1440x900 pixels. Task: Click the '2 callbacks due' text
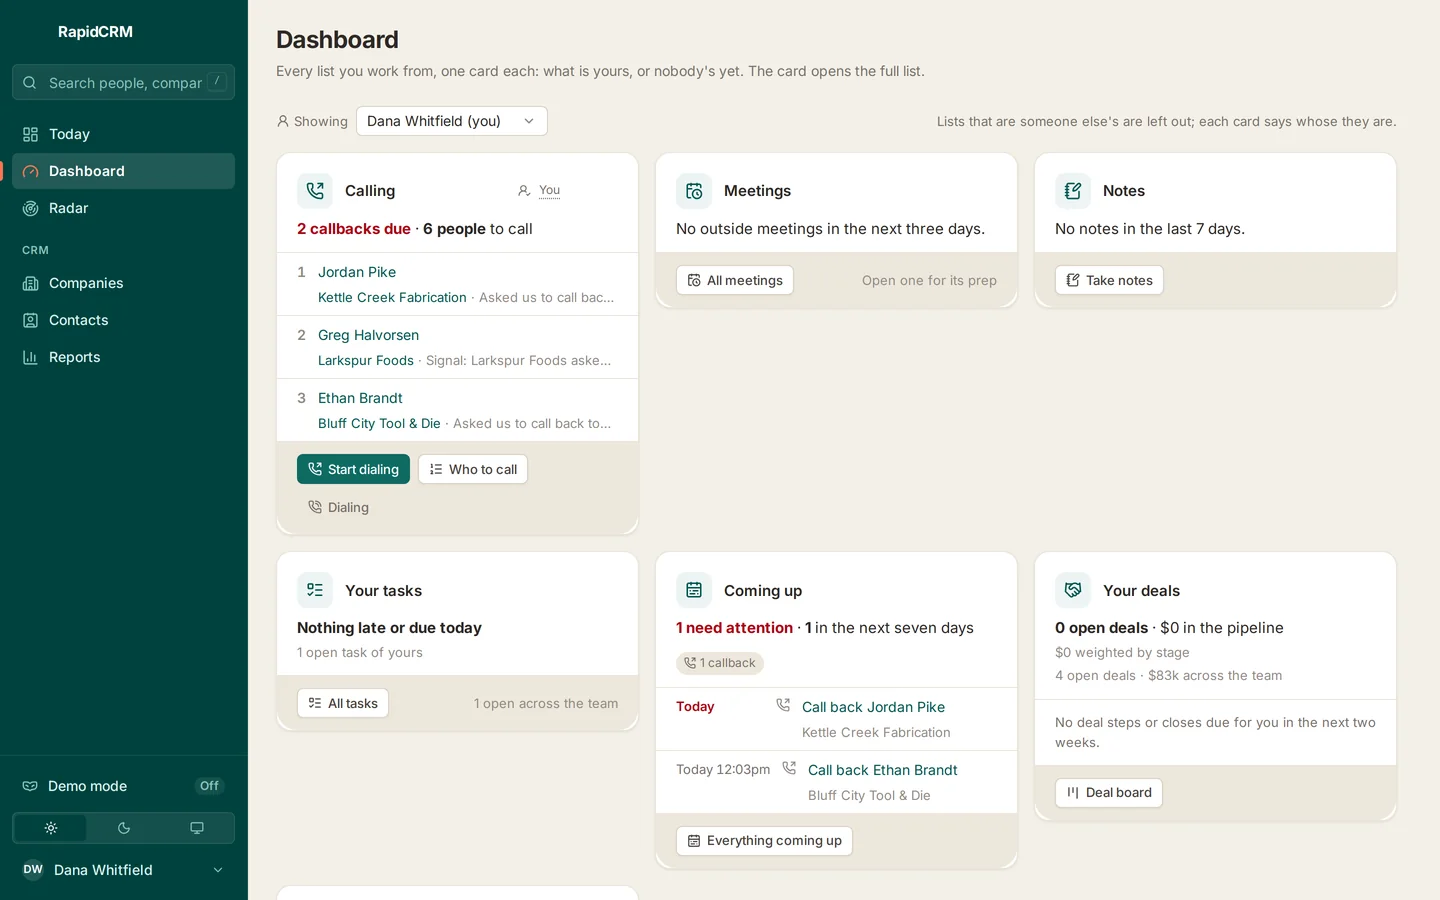click(354, 229)
